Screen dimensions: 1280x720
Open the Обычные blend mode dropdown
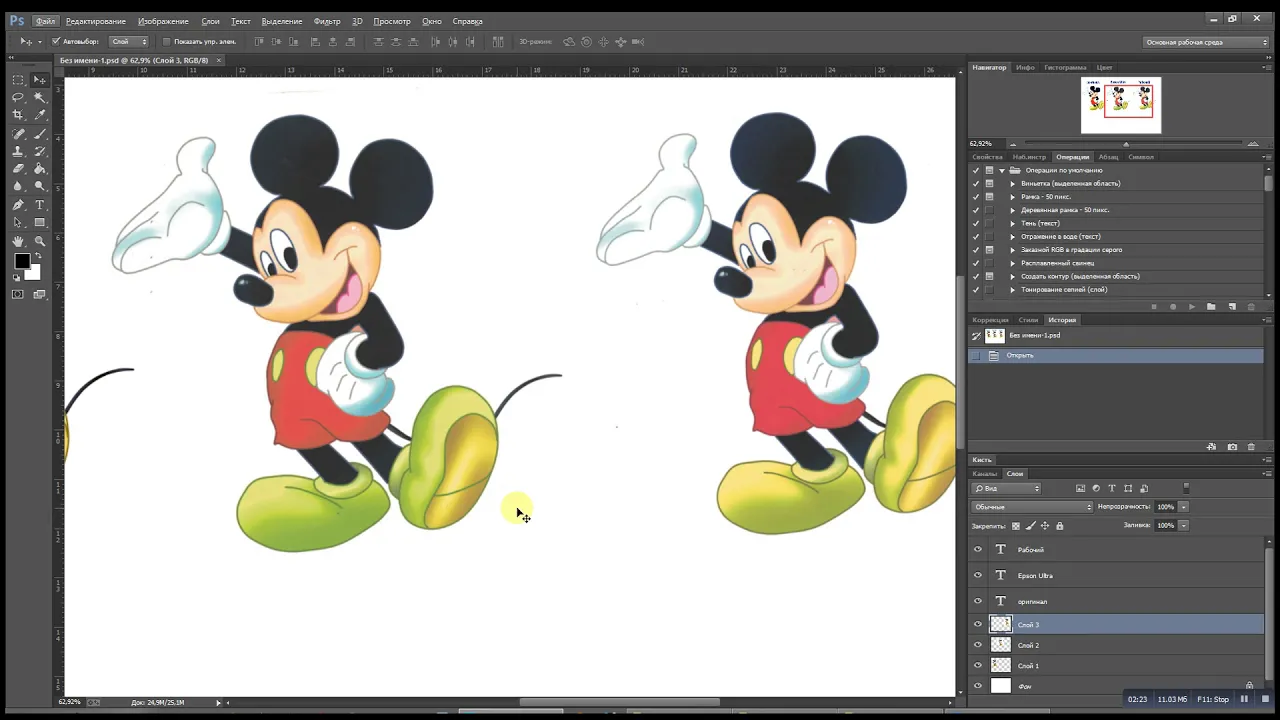[1033, 507]
